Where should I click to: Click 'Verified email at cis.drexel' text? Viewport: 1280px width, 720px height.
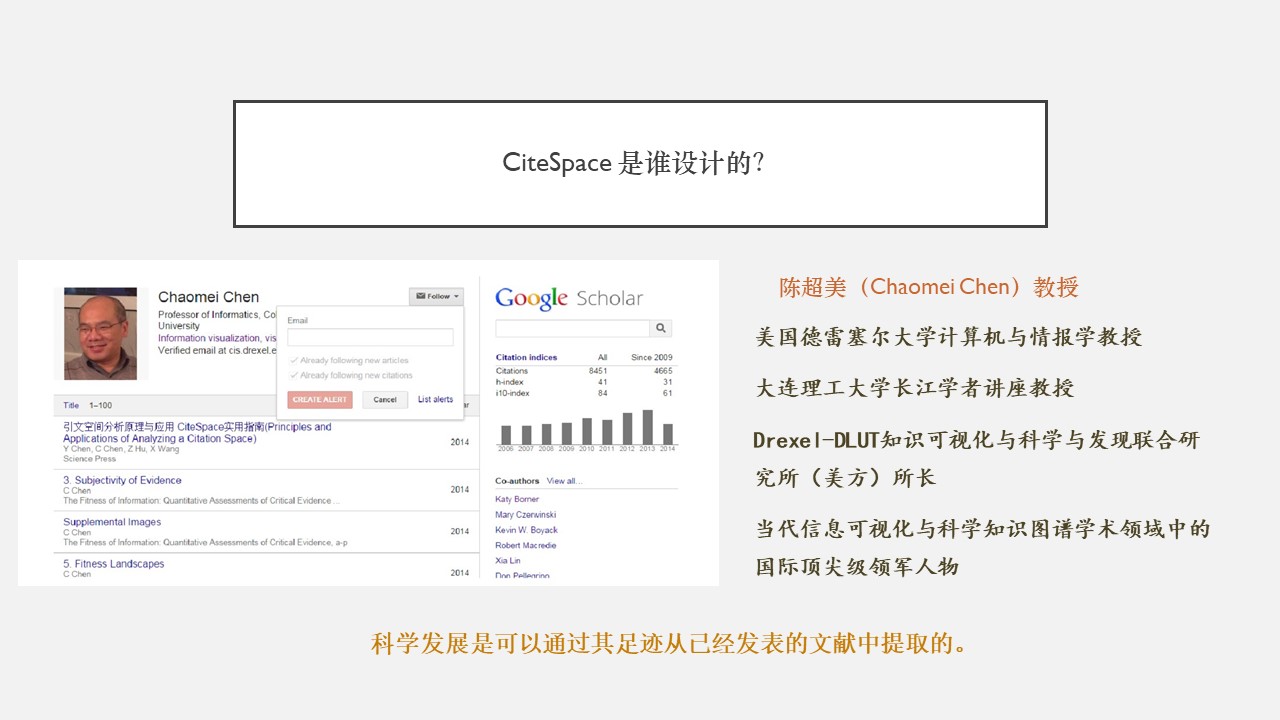(x=217, y=350)
